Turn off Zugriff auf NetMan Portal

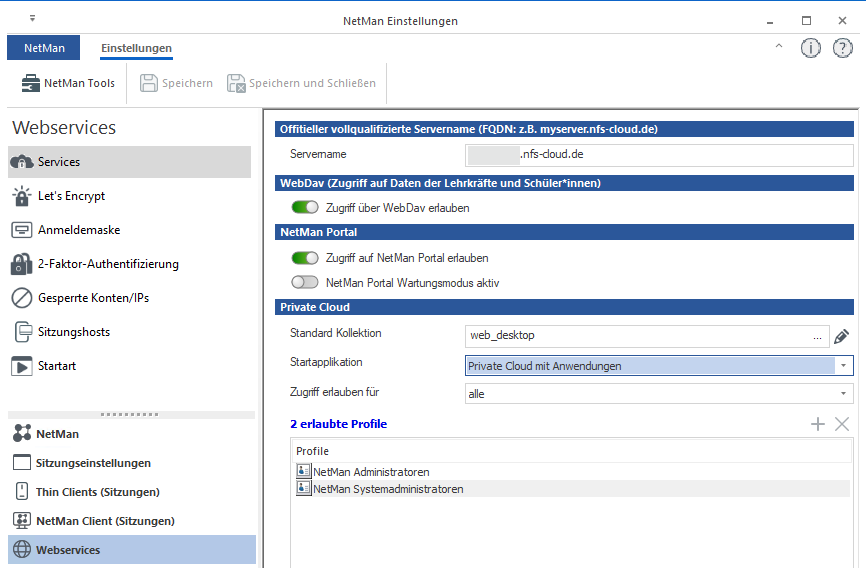pyautogui.click(x=304, y=258)
